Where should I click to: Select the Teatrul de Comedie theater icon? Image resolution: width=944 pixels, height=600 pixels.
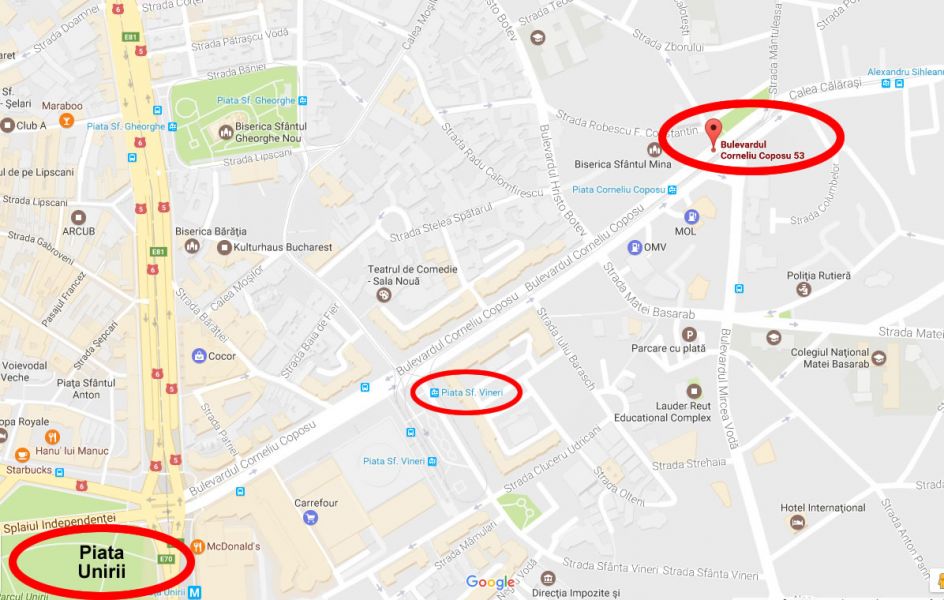click(384, 295)
